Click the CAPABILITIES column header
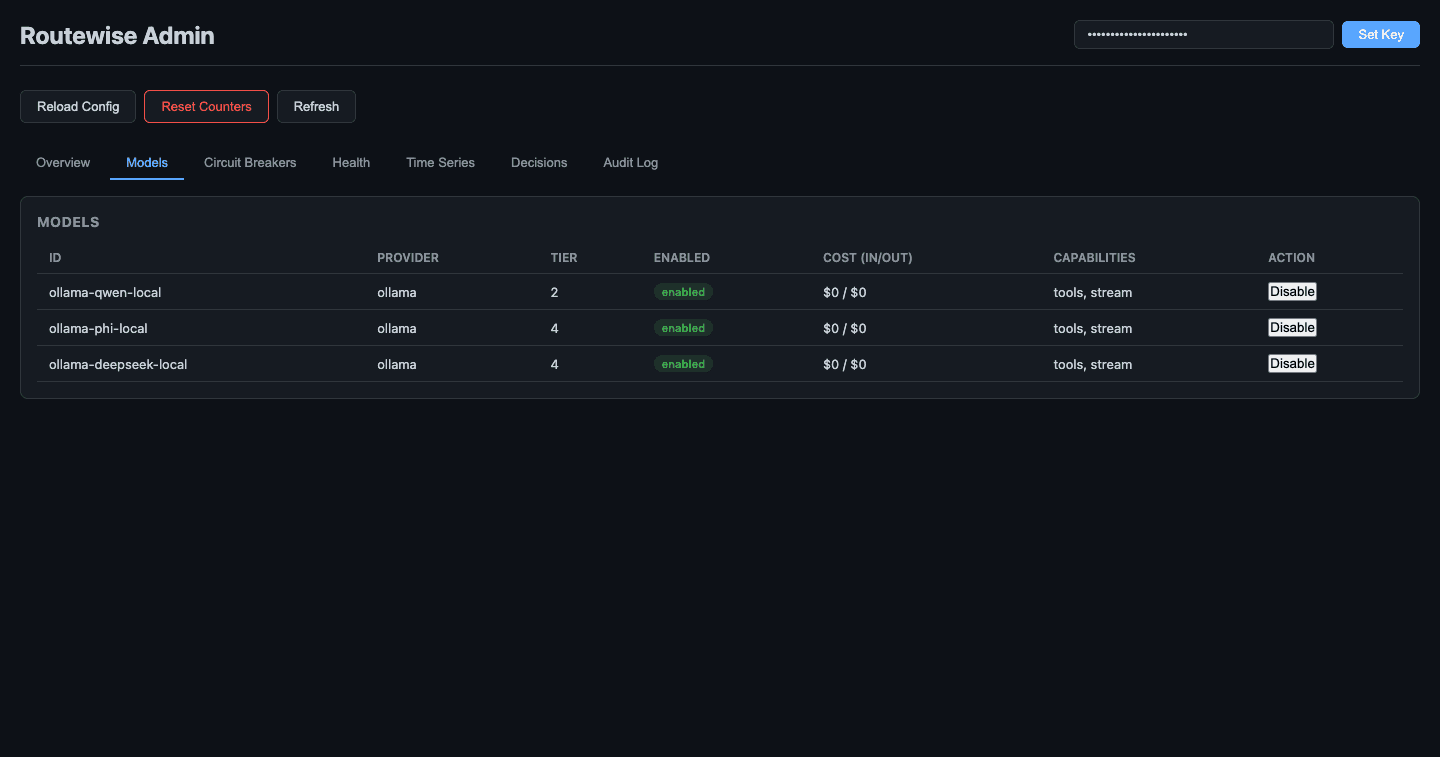 (1094, 257)
